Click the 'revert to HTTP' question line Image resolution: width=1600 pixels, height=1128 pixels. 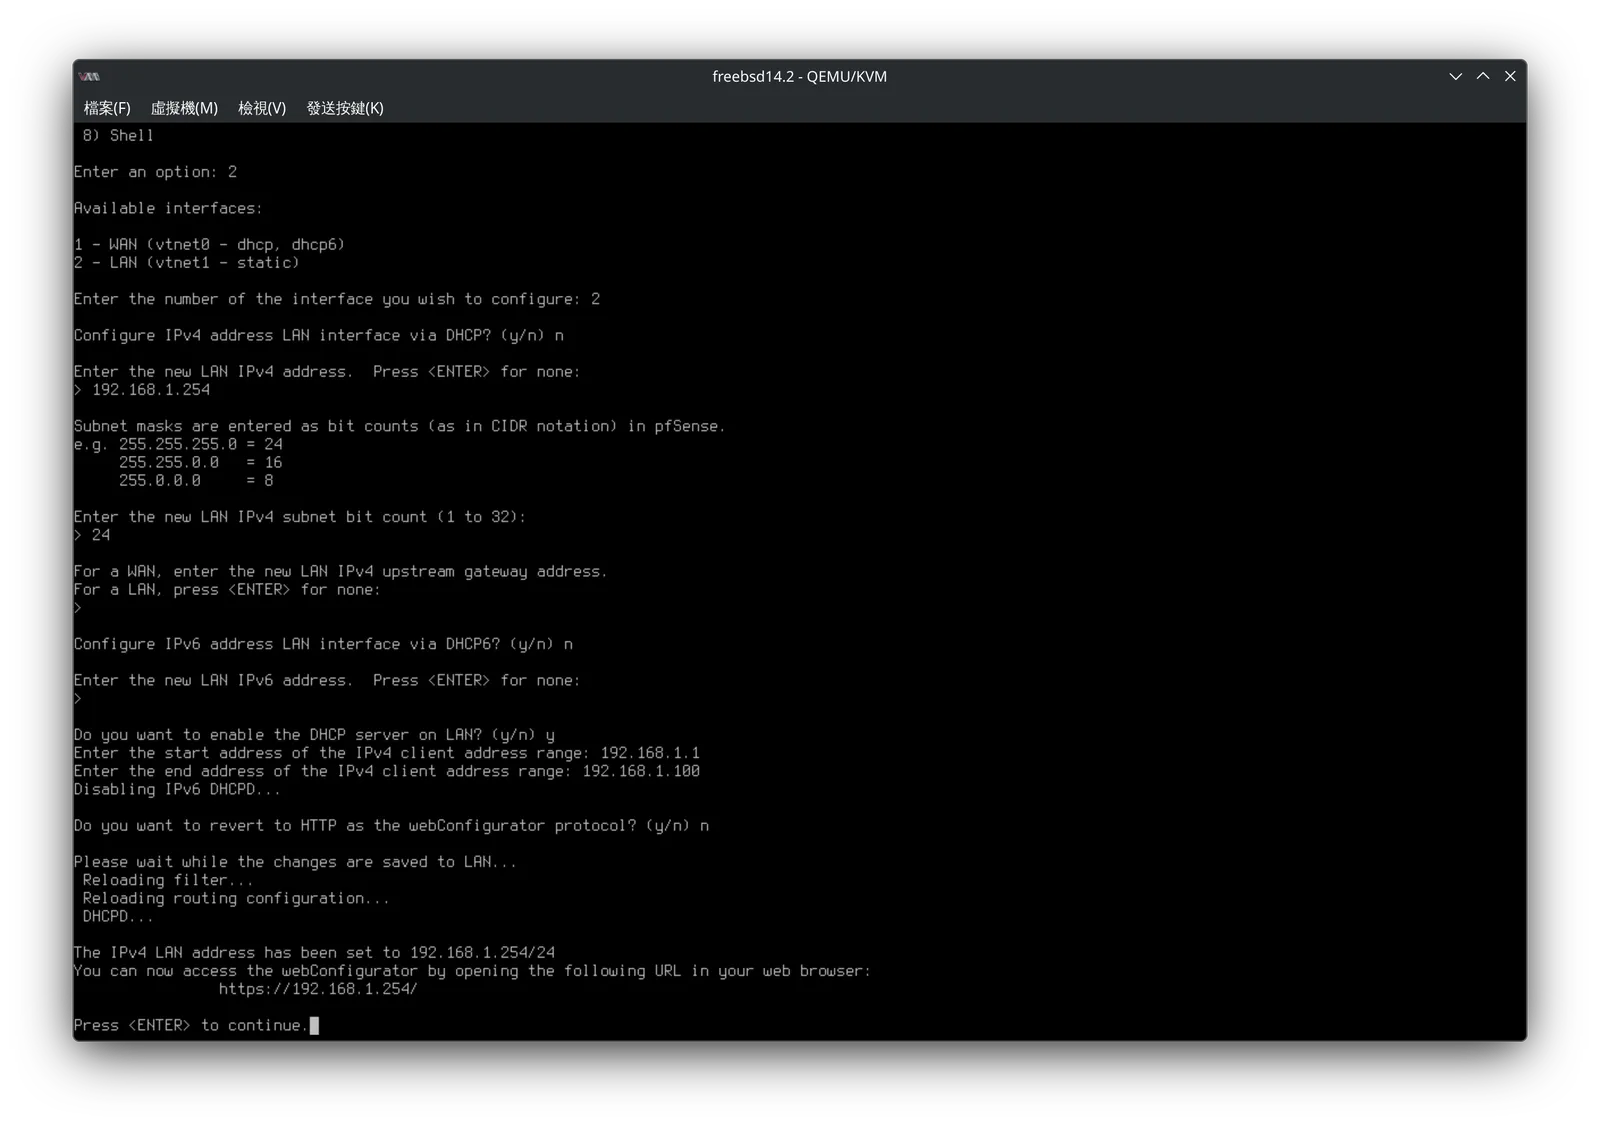(391, 826)
